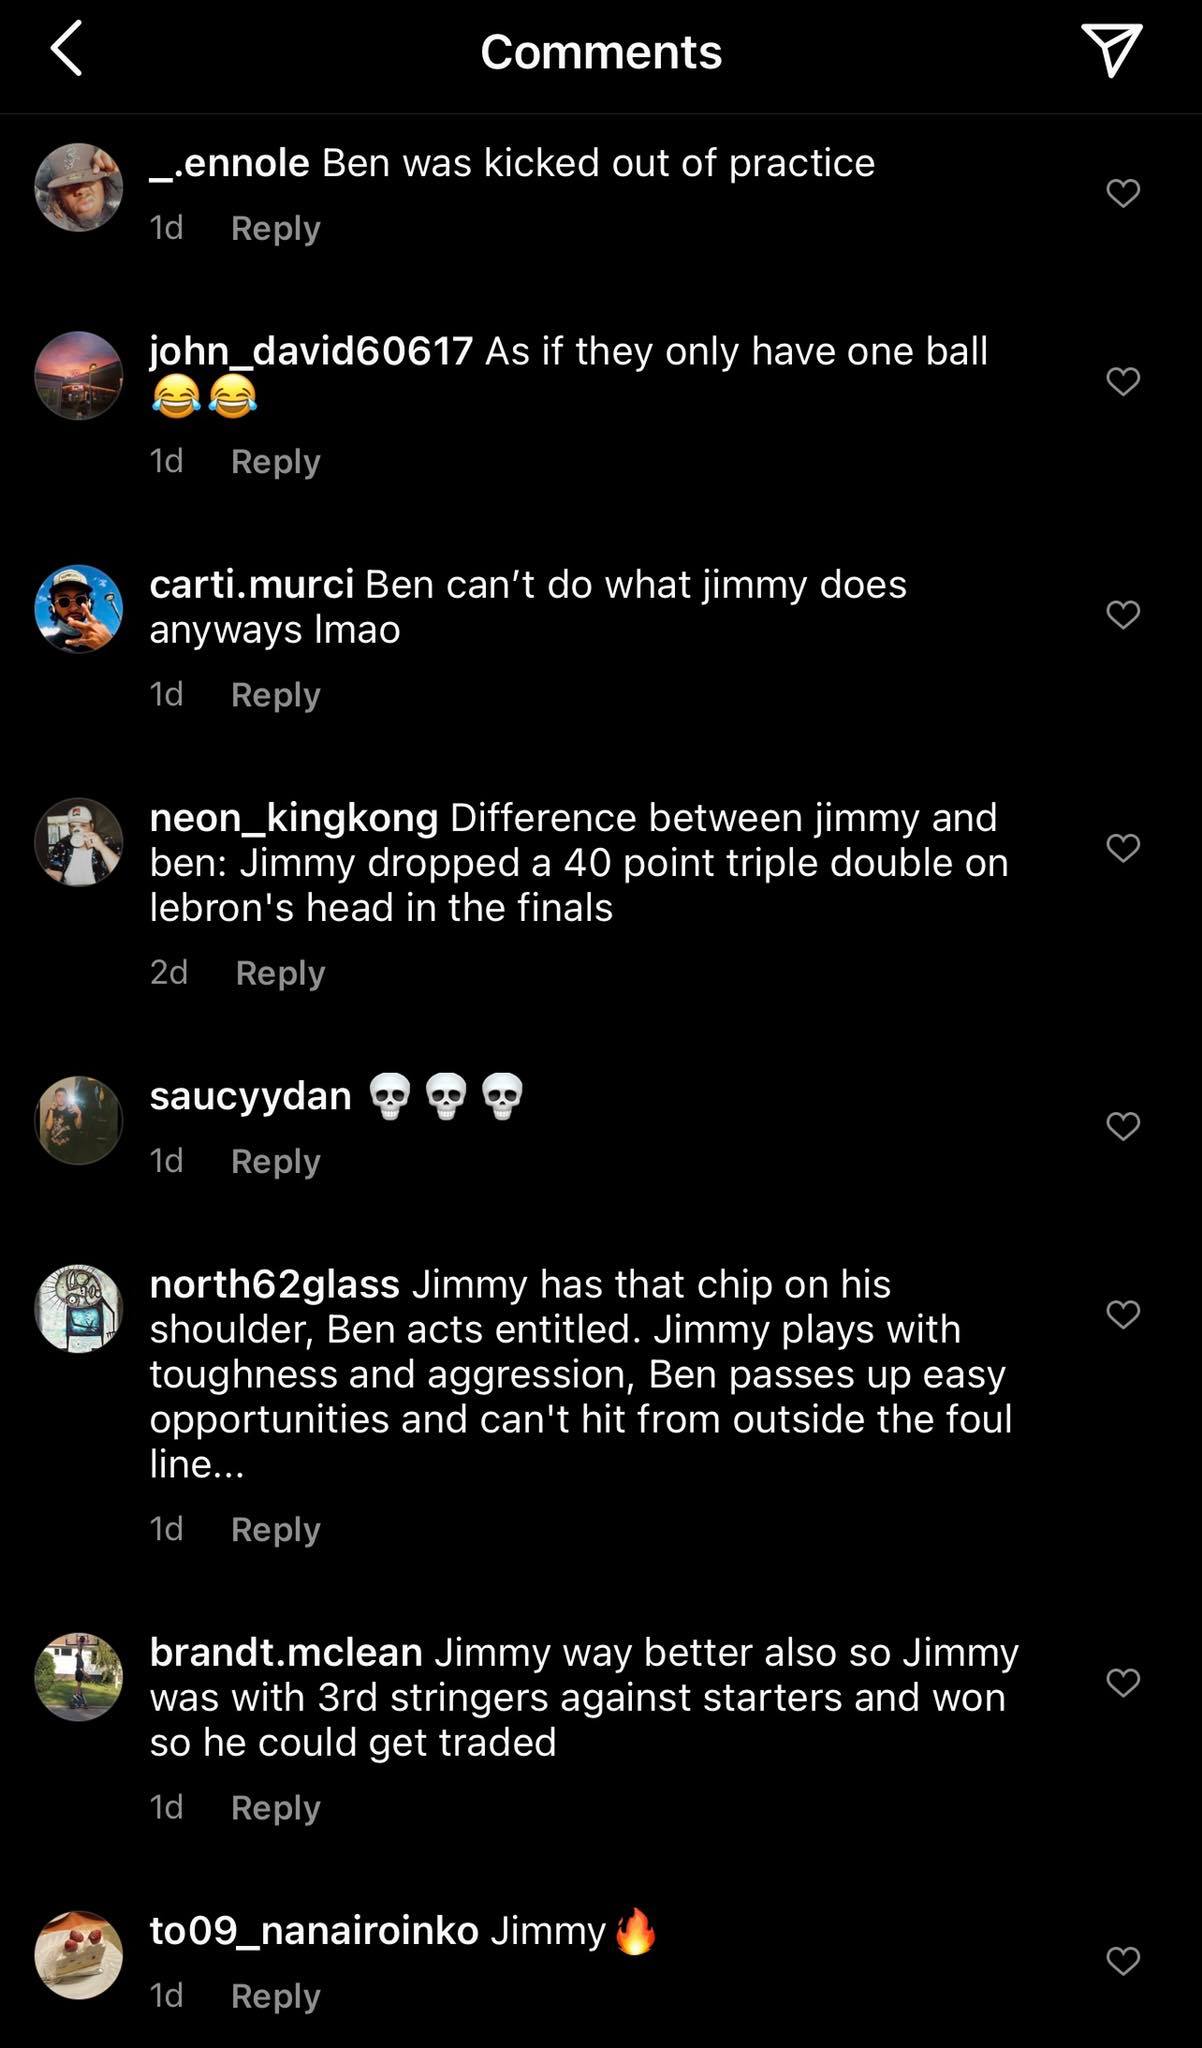Open the username neon_kingkong
The image size is (1202, 2048).
coord(292,817)
